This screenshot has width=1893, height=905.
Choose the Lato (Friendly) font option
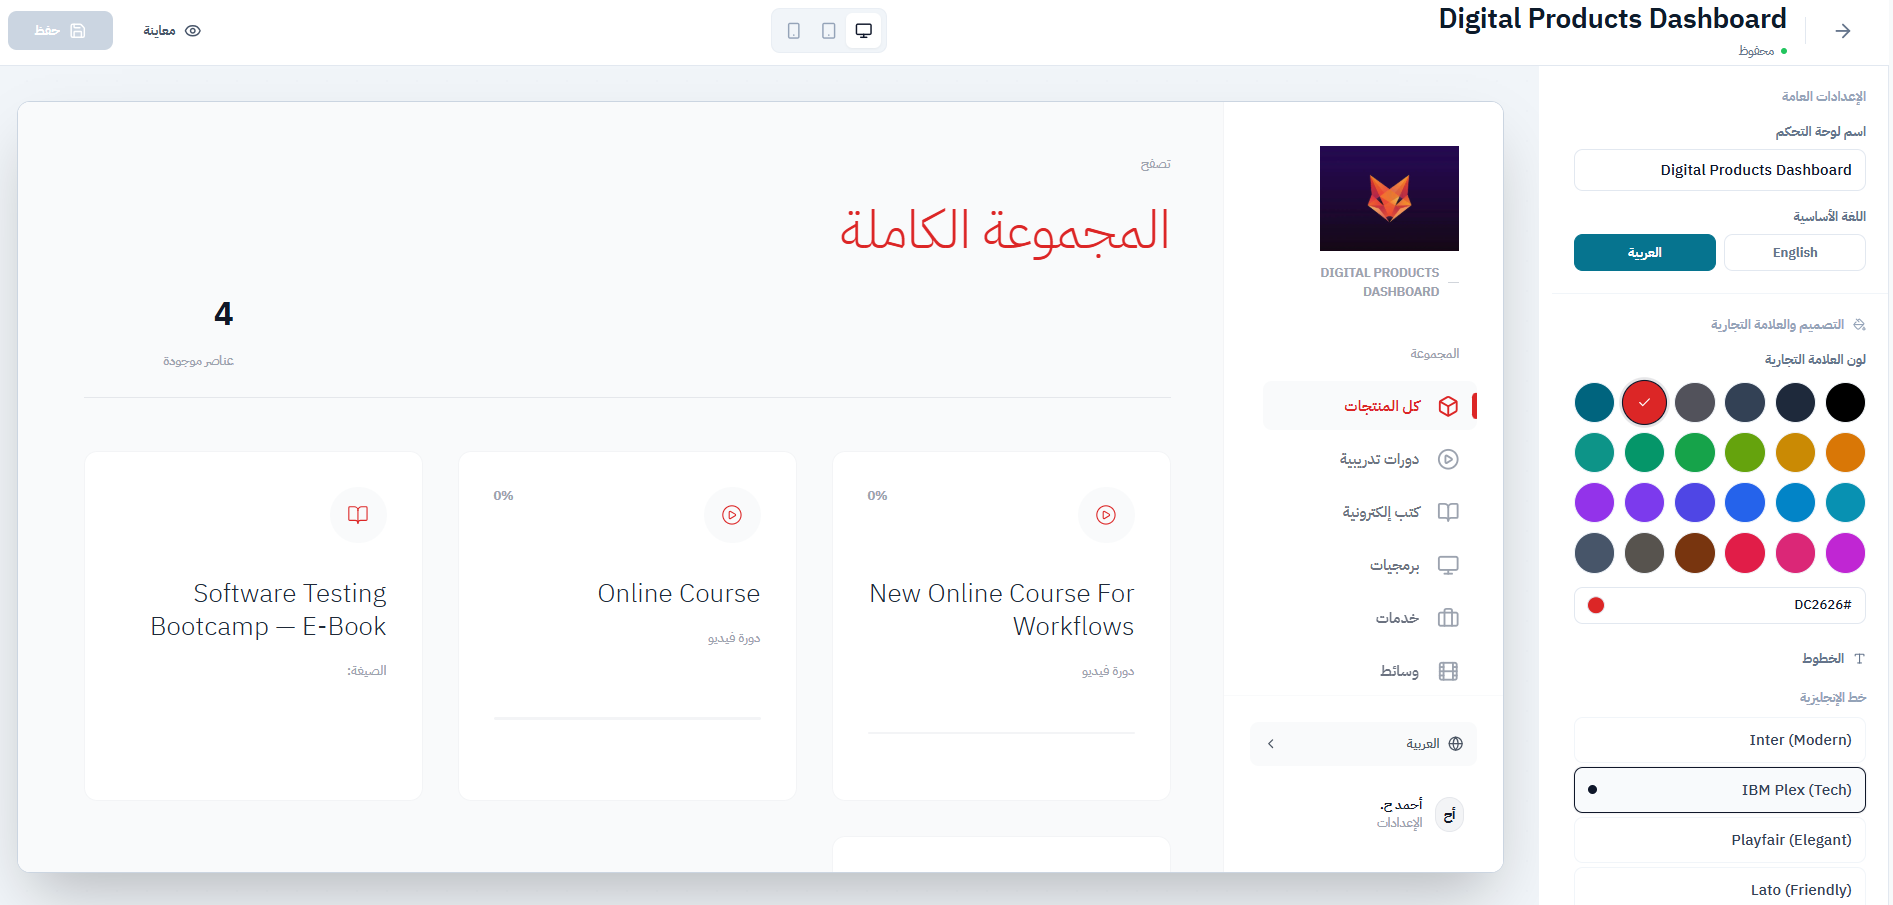[x=1720, y=889]
